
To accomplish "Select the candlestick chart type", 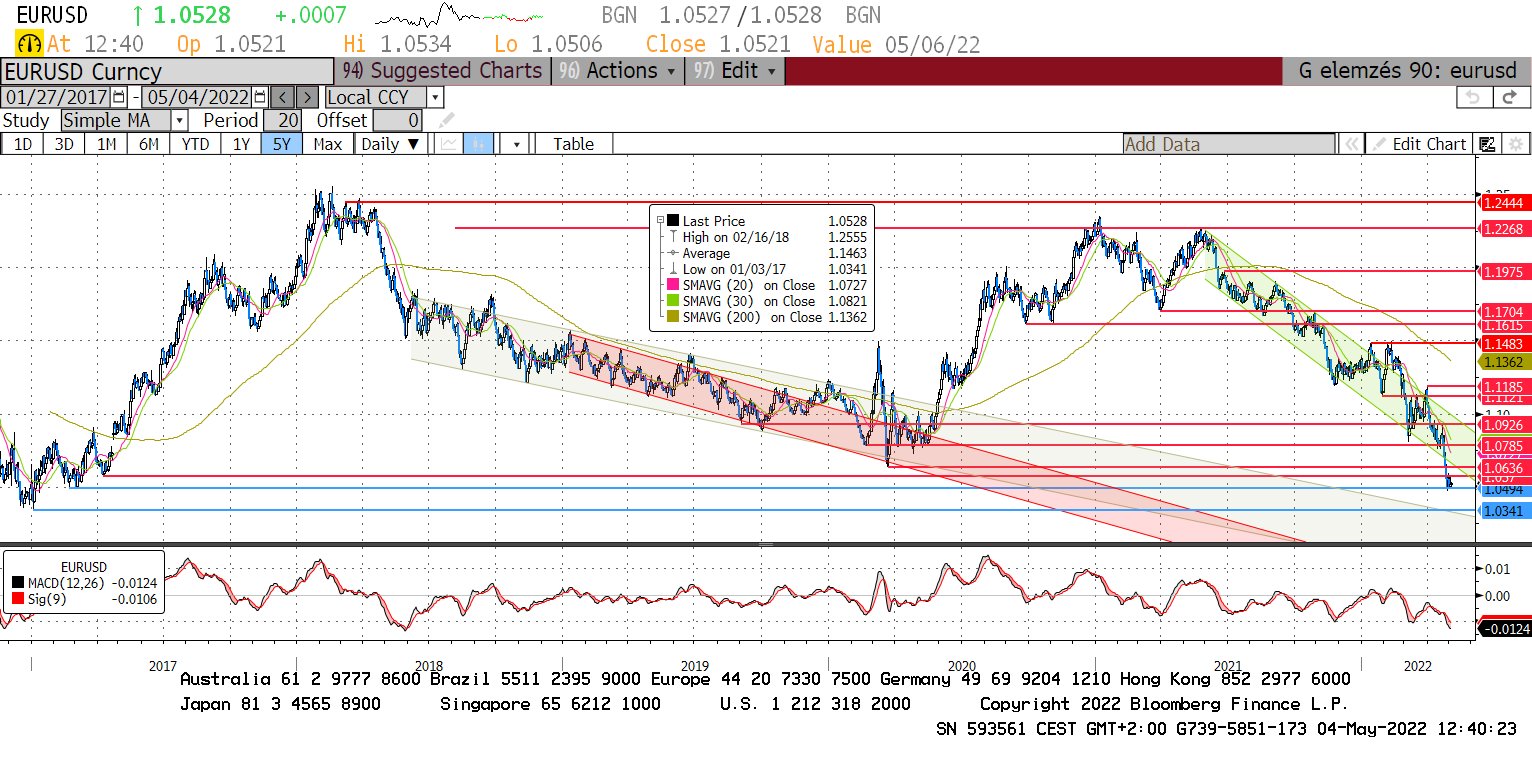I will click(x=478, y=144).
